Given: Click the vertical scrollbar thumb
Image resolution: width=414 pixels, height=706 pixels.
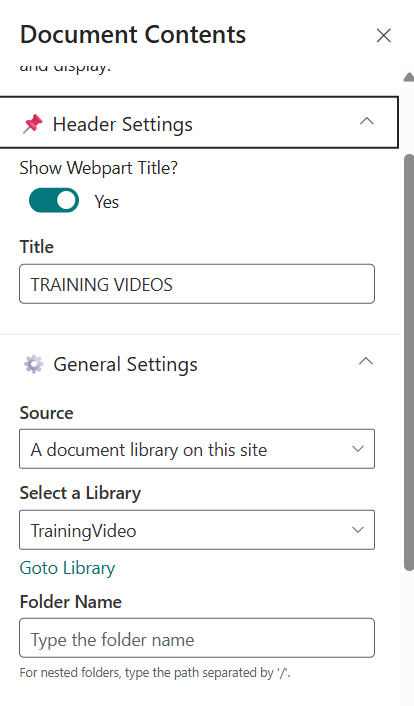Looking at the screenshot, I should (409, 362).
